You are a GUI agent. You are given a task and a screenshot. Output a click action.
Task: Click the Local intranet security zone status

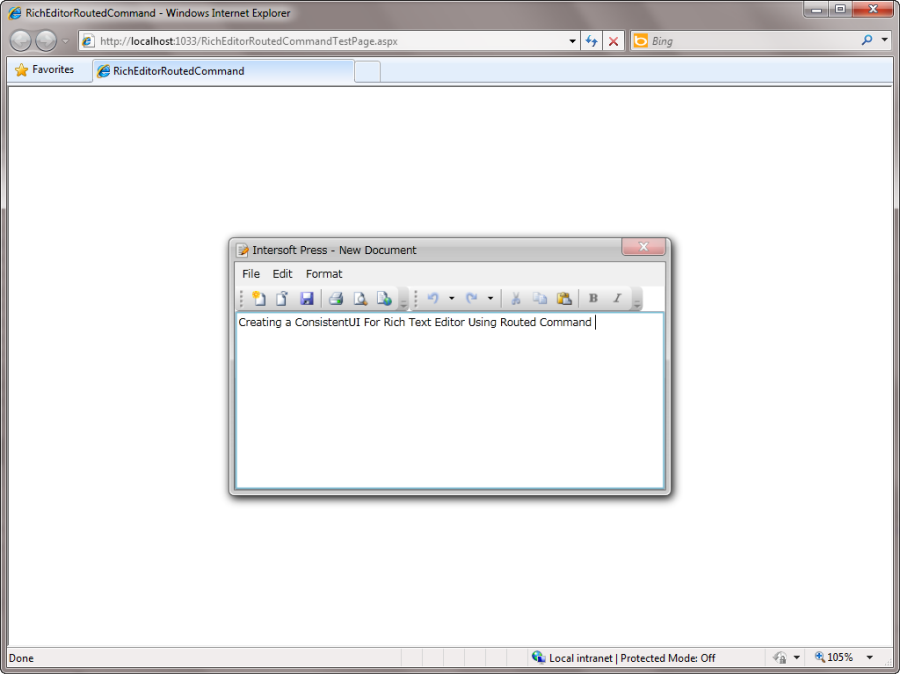[x=624, y=658]
